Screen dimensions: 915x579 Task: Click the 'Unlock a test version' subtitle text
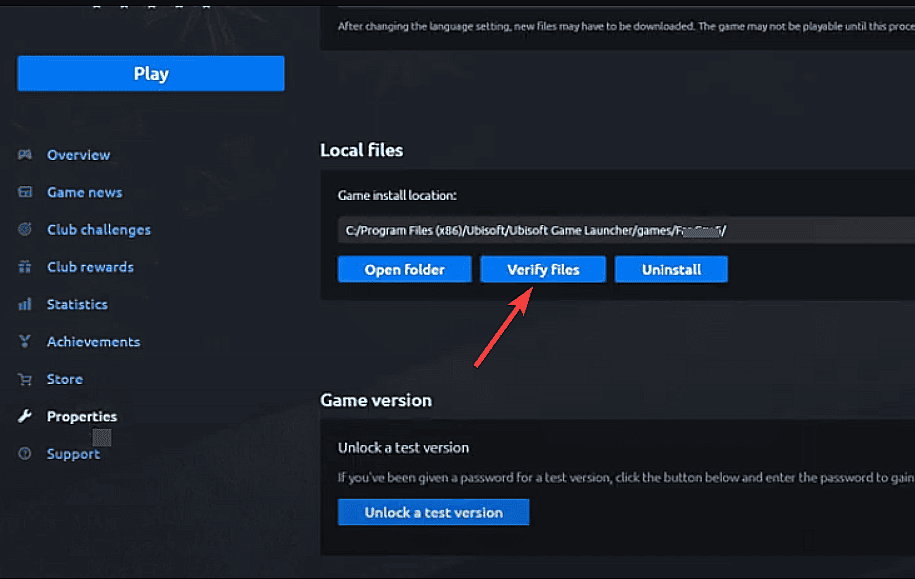403,448
